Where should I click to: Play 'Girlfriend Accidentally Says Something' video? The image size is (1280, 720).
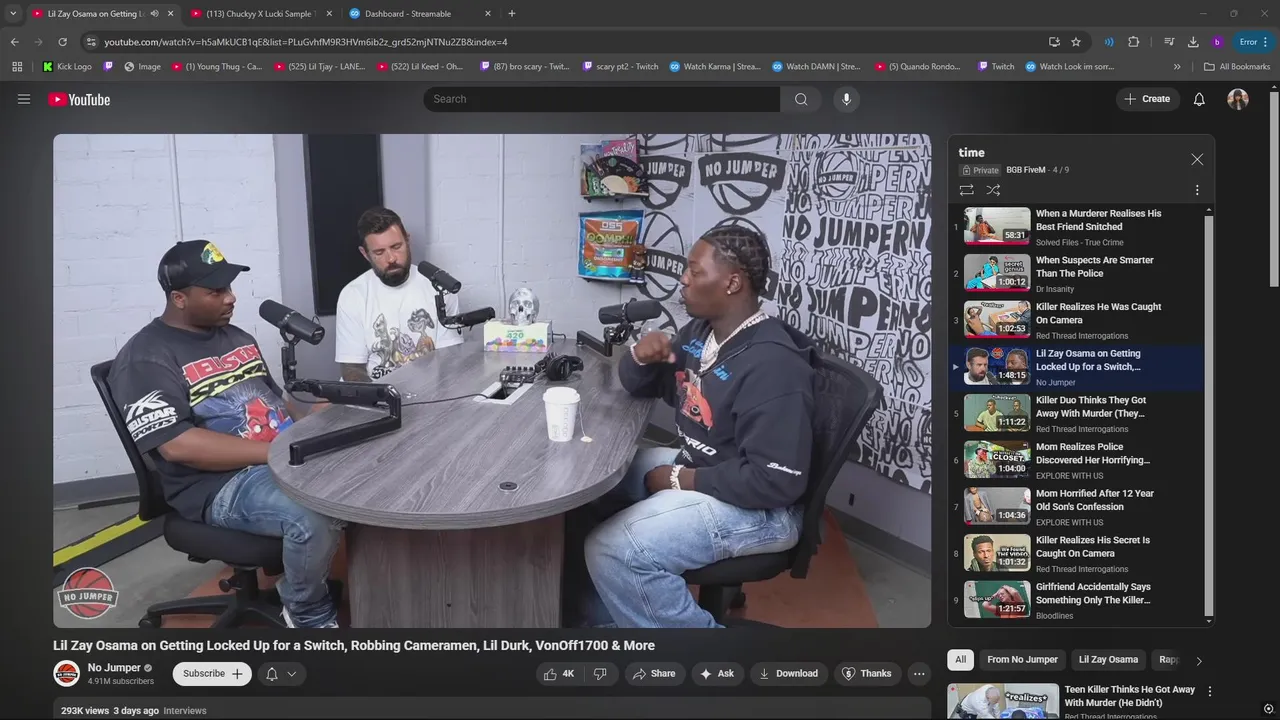pyautogui.click(x=1078, y=600)
